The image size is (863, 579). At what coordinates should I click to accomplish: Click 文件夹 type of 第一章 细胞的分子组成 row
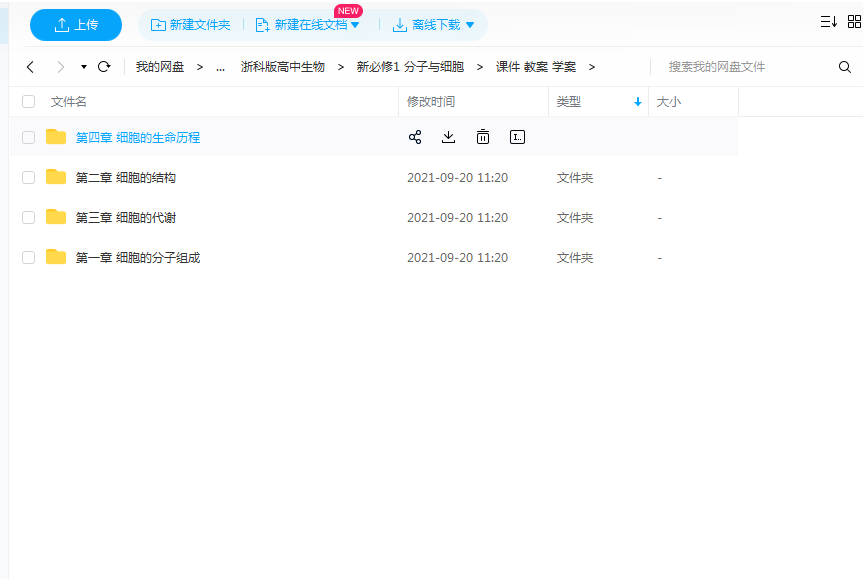coord(575,258)
